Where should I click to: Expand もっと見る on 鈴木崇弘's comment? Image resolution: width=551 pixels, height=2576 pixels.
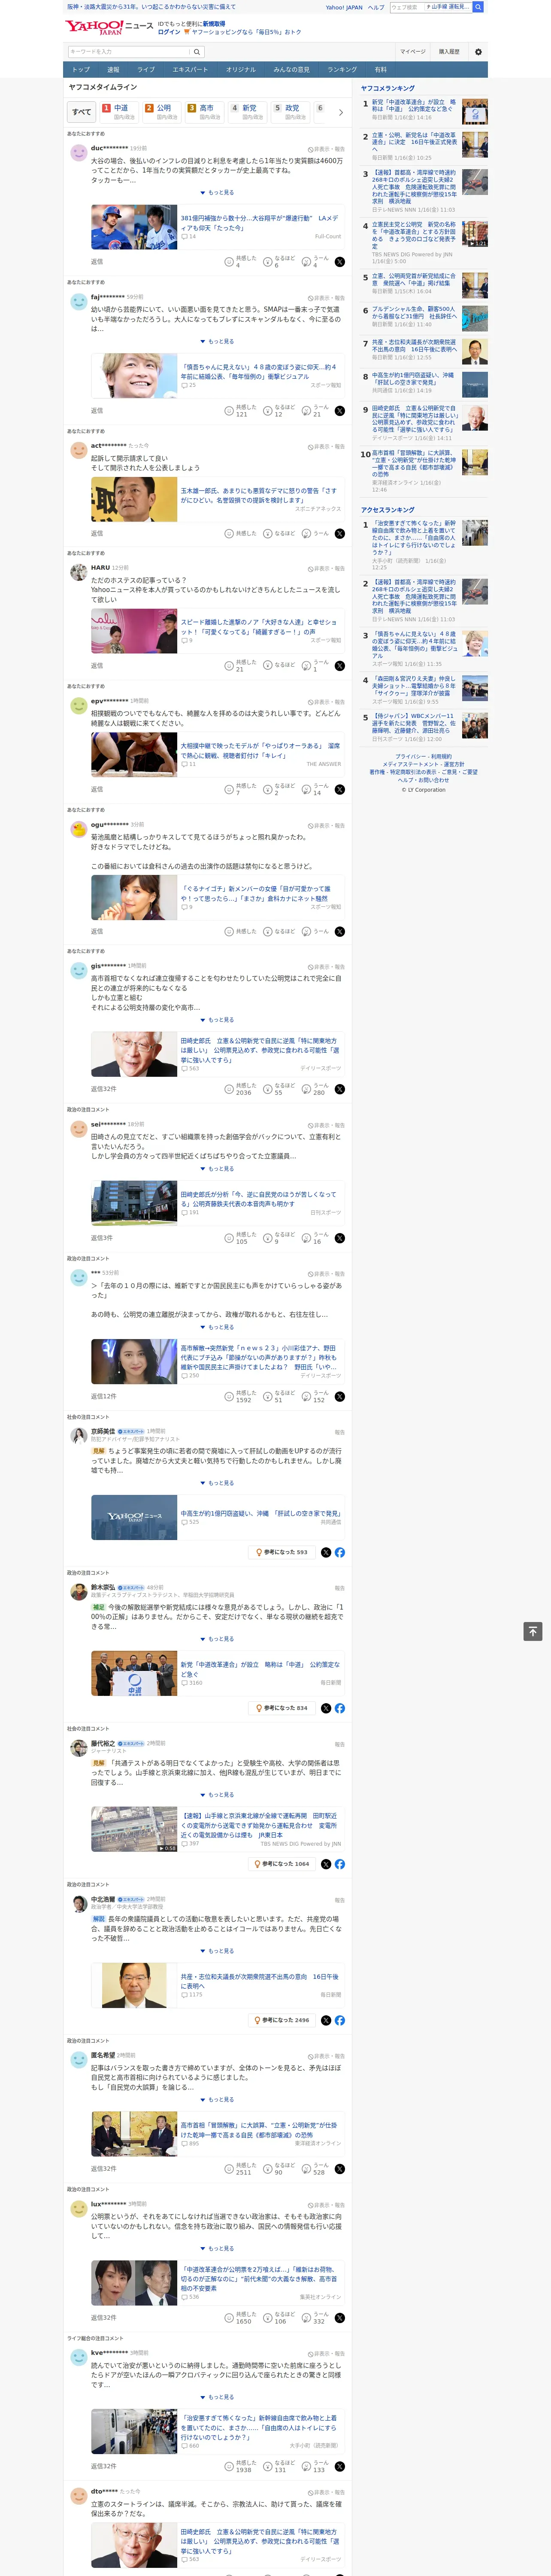(x=217, y=1639)
